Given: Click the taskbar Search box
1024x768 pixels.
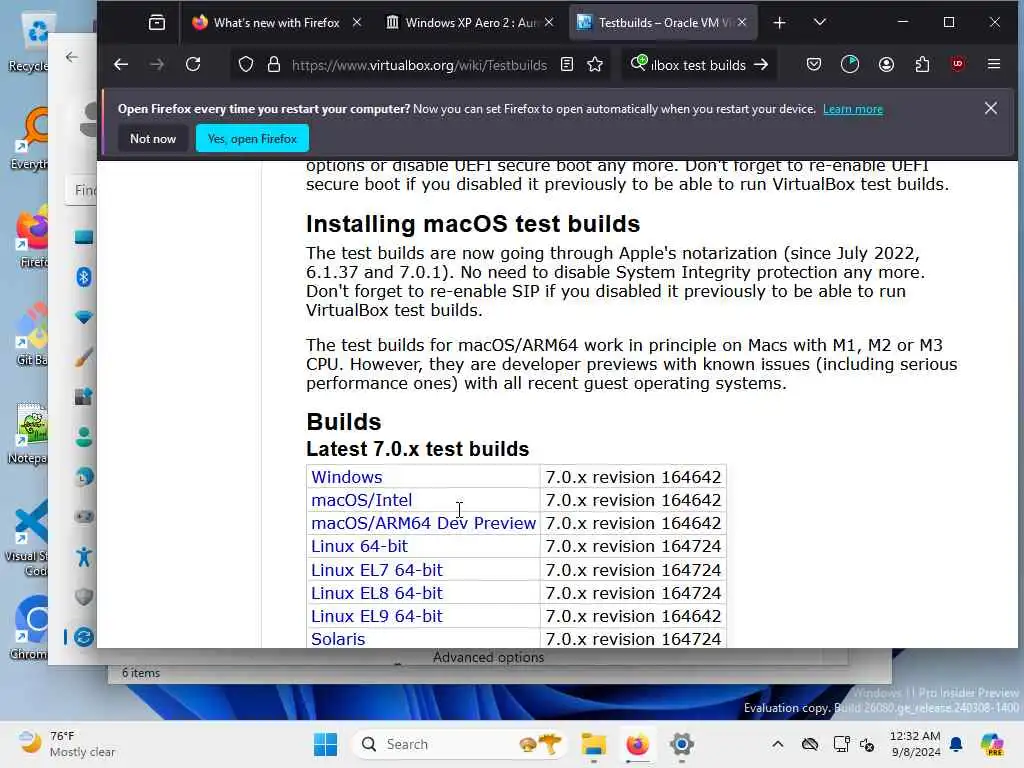Looking at the screenshot, I should pos(460,744).
